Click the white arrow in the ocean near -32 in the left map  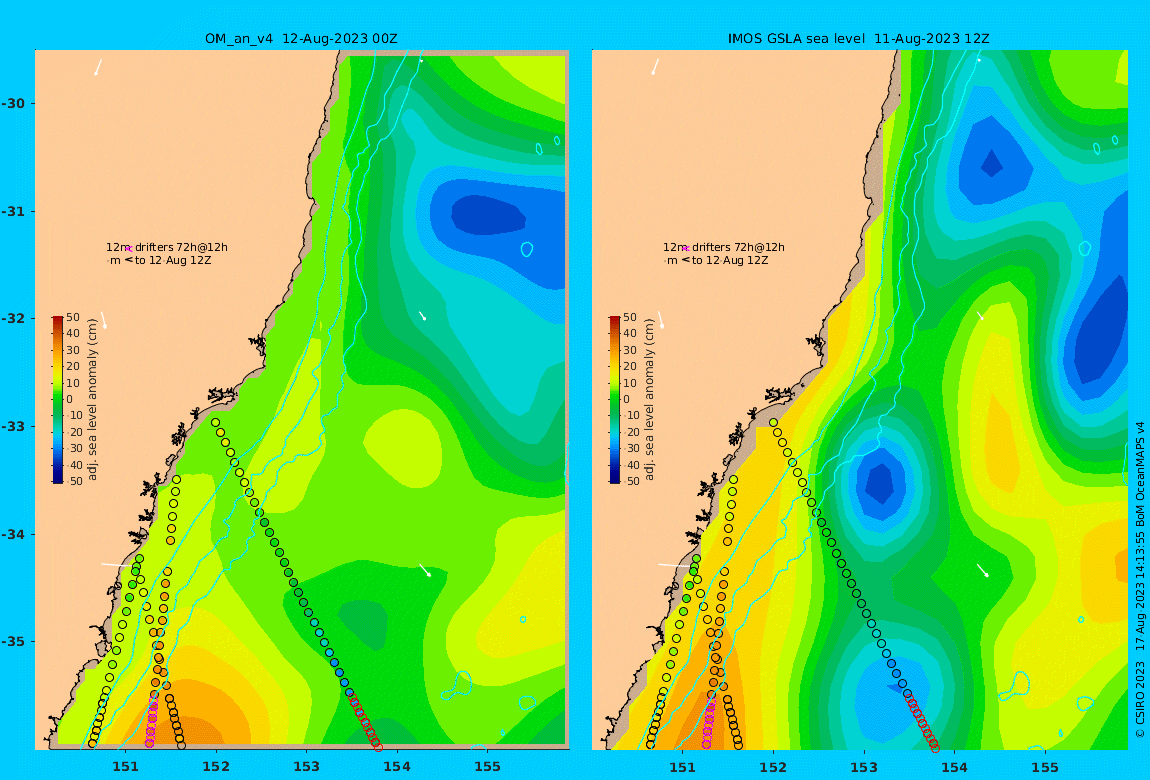click(422, 316)
